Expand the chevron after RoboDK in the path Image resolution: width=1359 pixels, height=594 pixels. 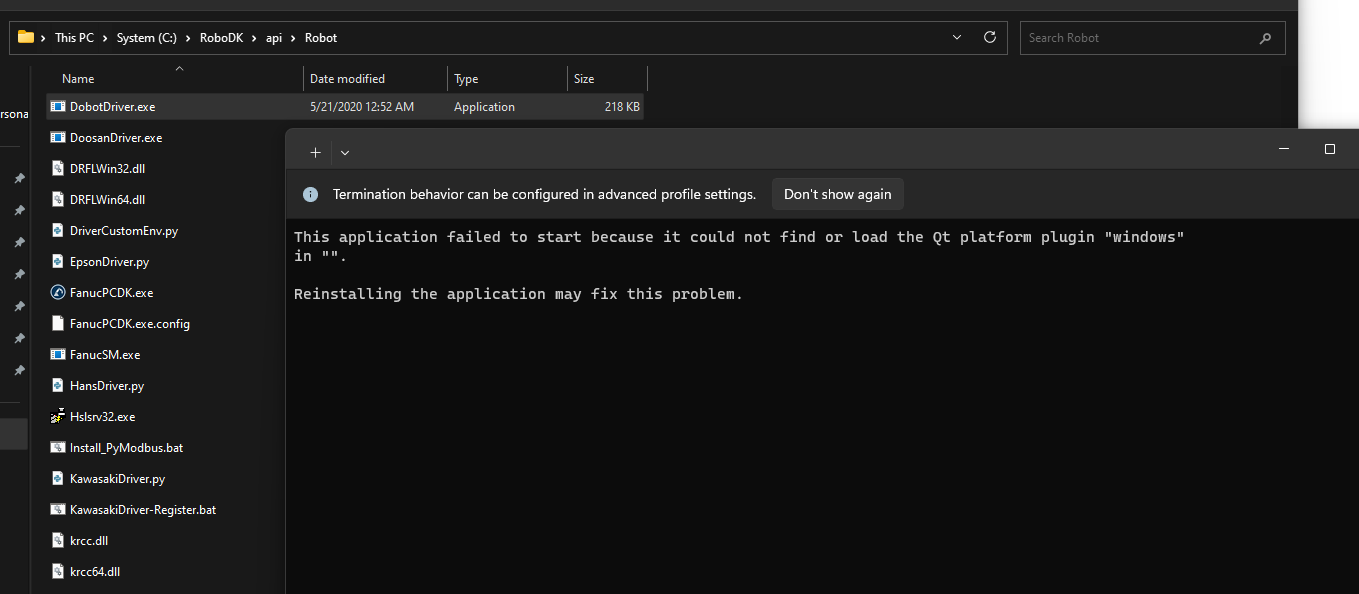tap(256, 38)
